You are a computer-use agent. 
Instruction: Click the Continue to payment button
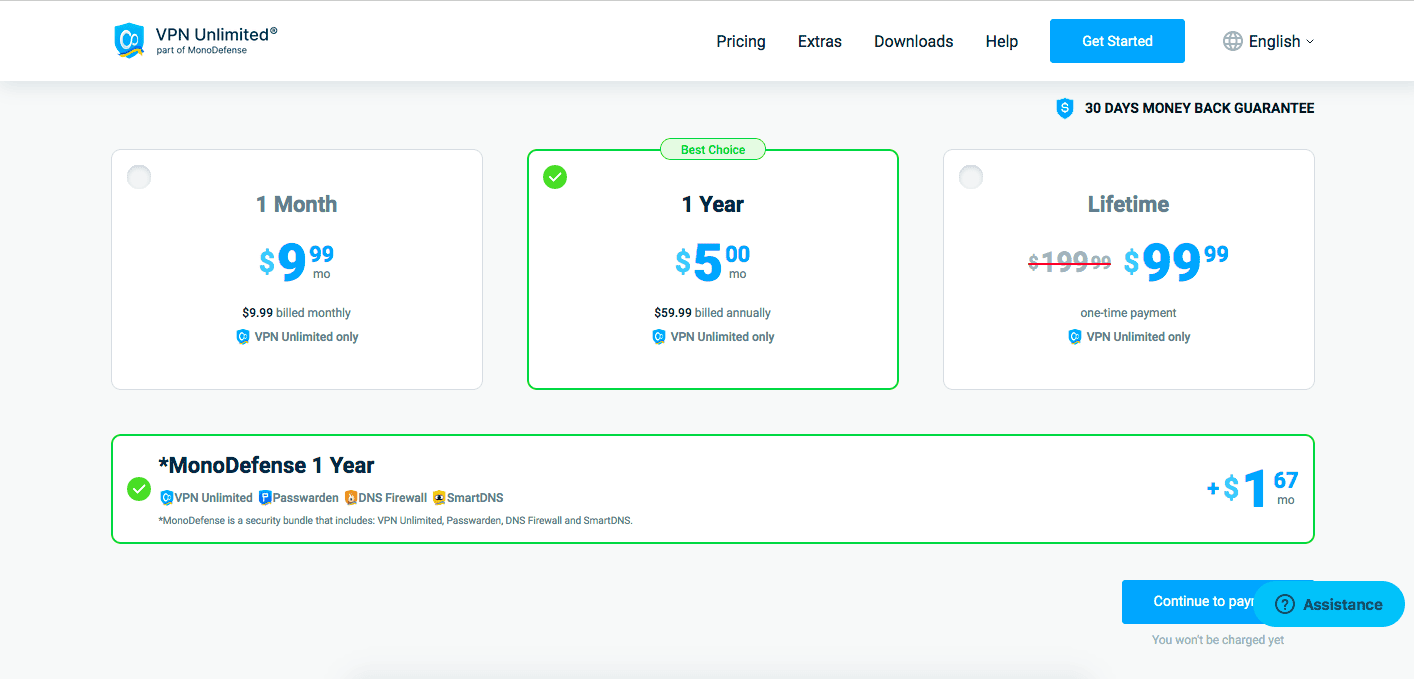pos(1190,602)
